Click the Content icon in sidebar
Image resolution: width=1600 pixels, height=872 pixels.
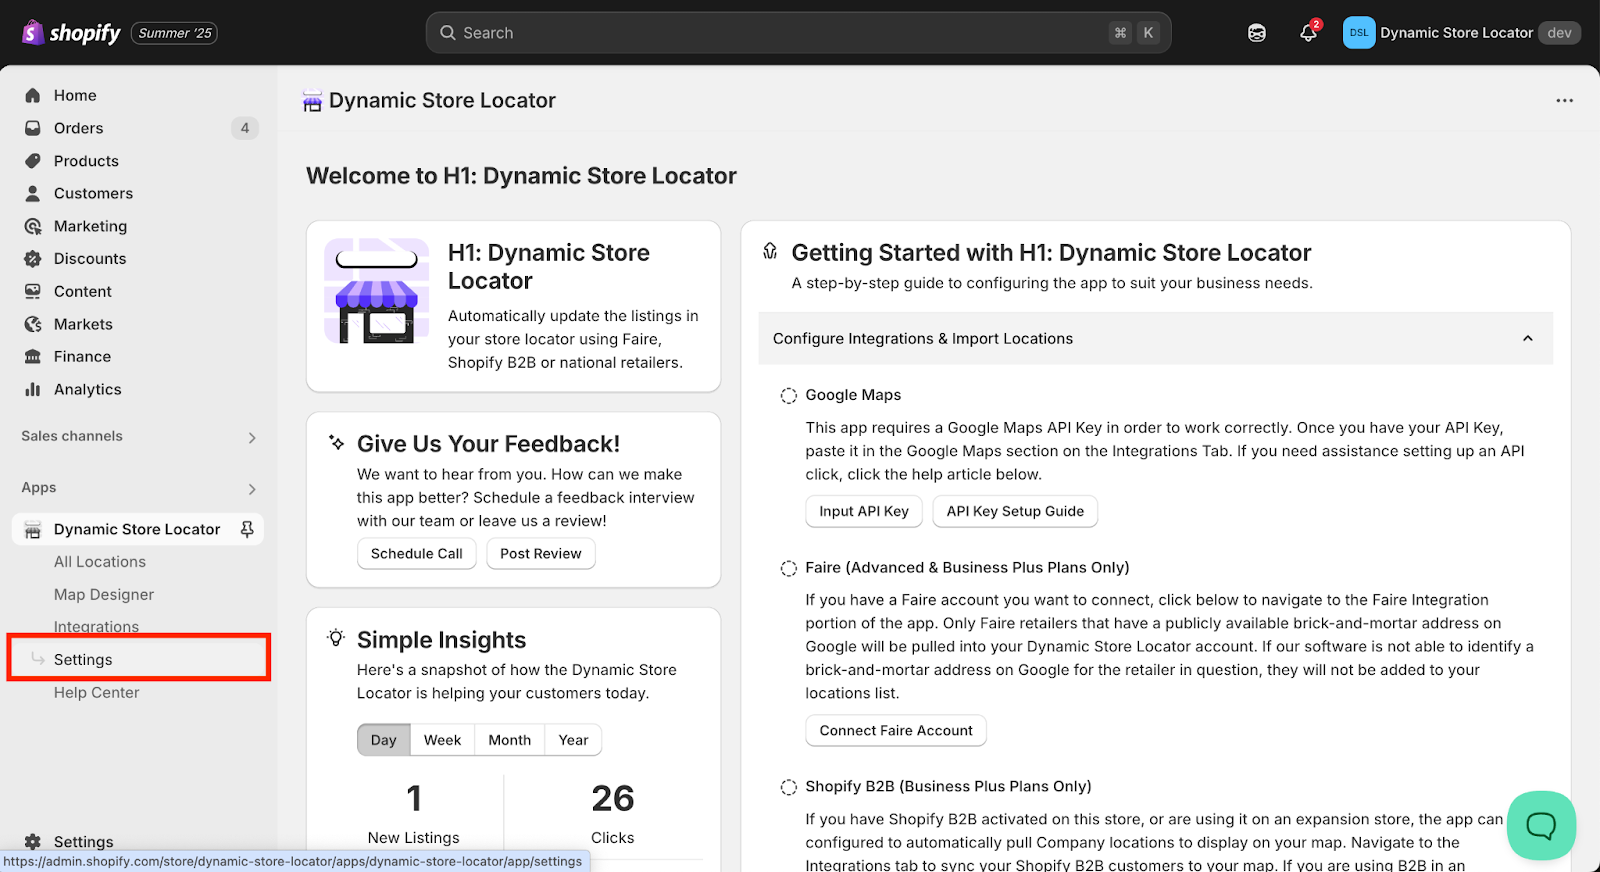33,291
